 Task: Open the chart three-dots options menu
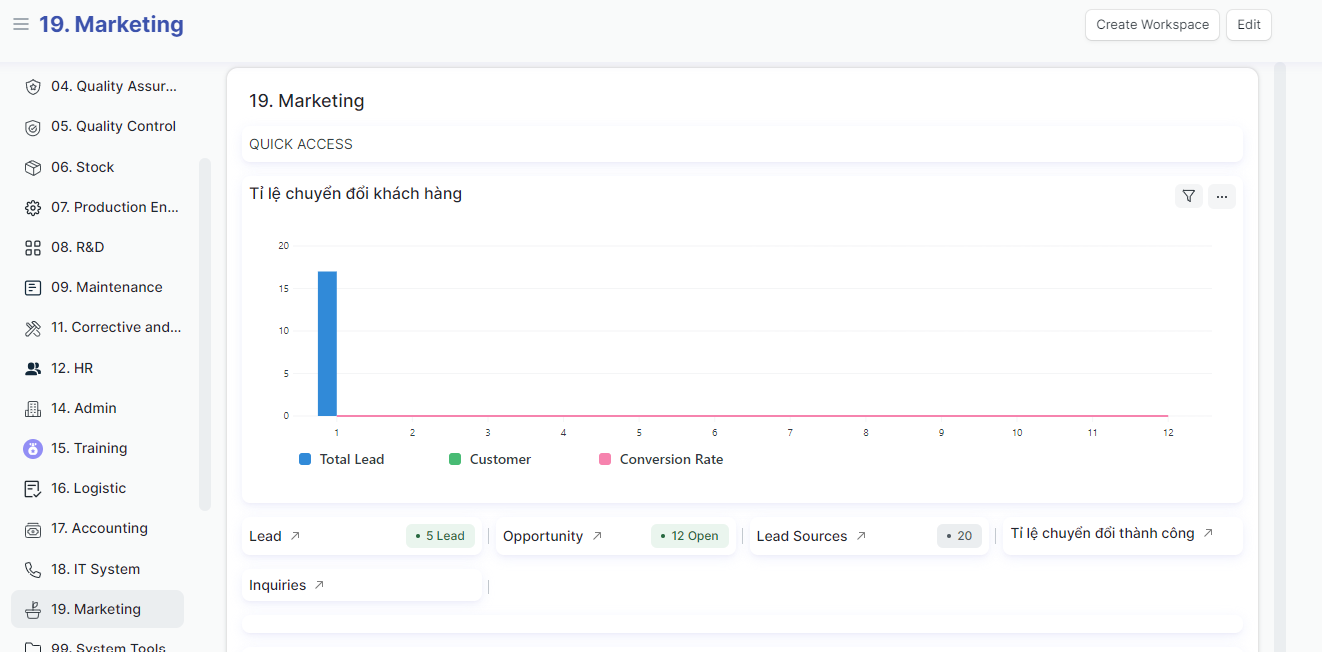coord(1221,196)
